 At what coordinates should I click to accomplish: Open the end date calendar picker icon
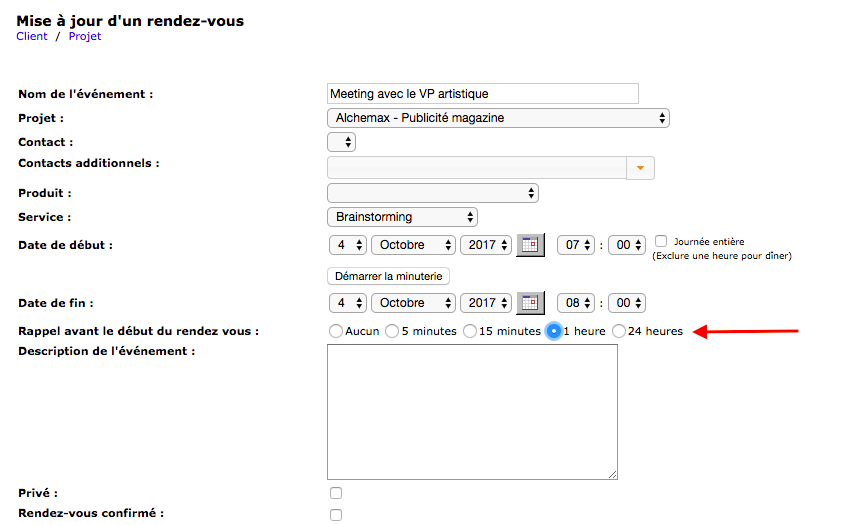point(530,303)
